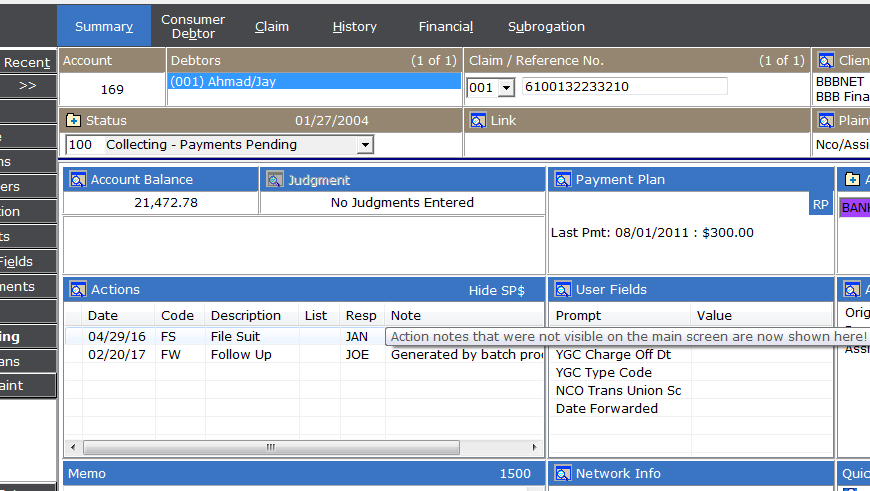This screenshot has width=870, height=491.
Task: Open the Status dropdown showing Collecting
Action: [365, 145]
